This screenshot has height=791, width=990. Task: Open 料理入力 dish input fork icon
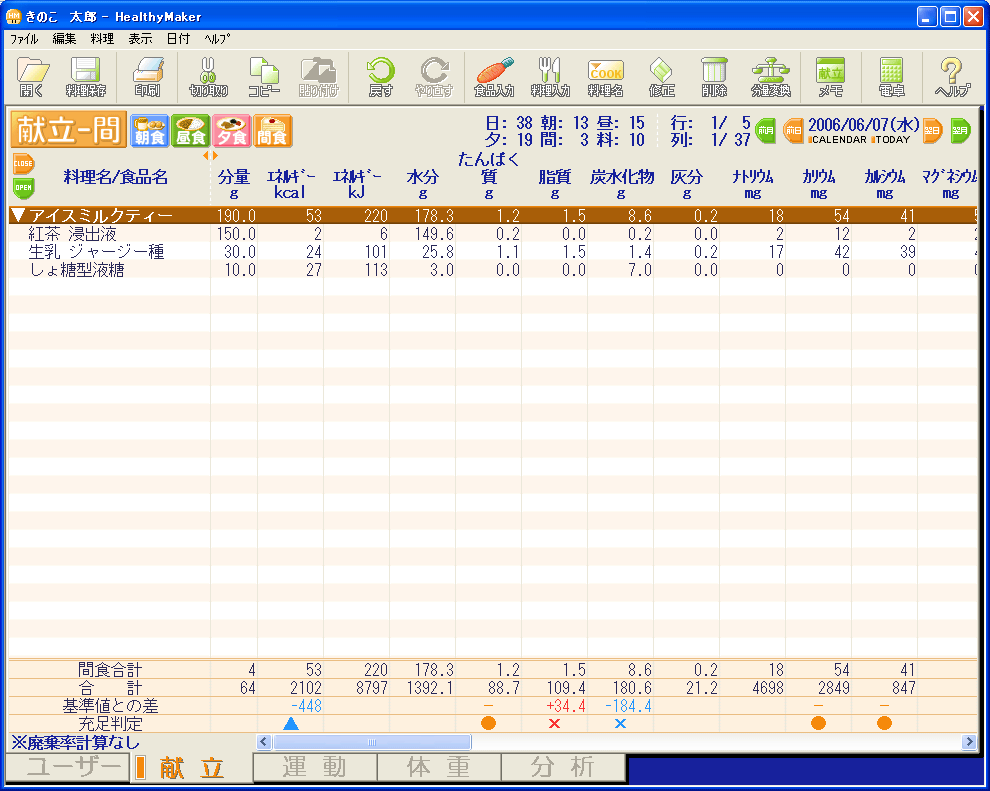coord(550,77)
